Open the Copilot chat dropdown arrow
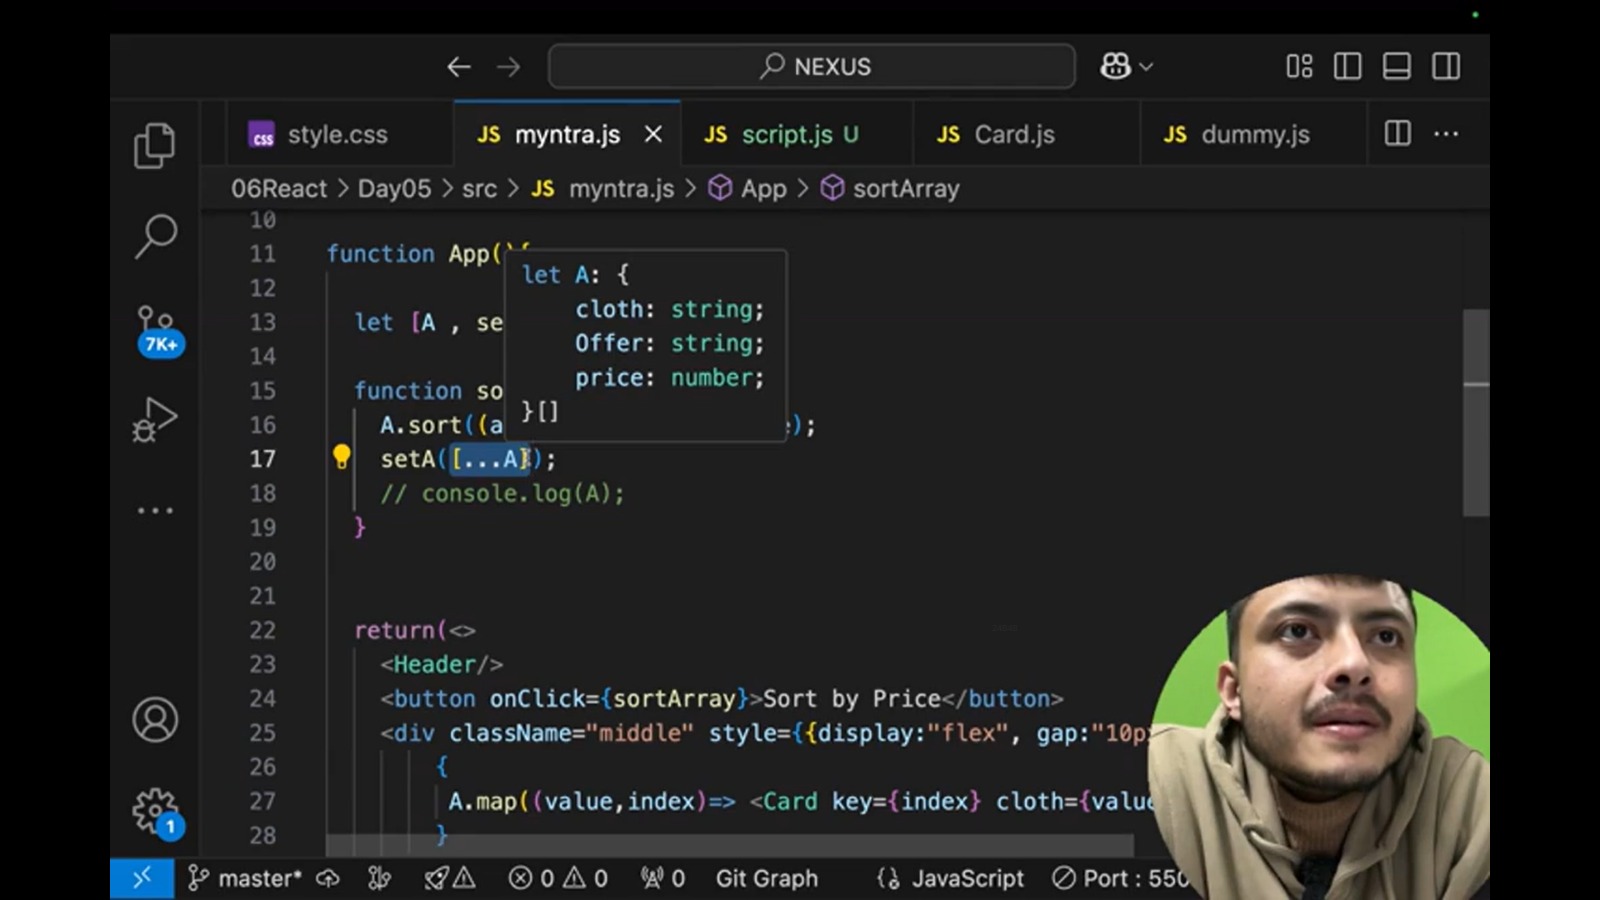The width and height of the screenshot is (1600, 900). pyautogui.click(x=1146, y=67)
